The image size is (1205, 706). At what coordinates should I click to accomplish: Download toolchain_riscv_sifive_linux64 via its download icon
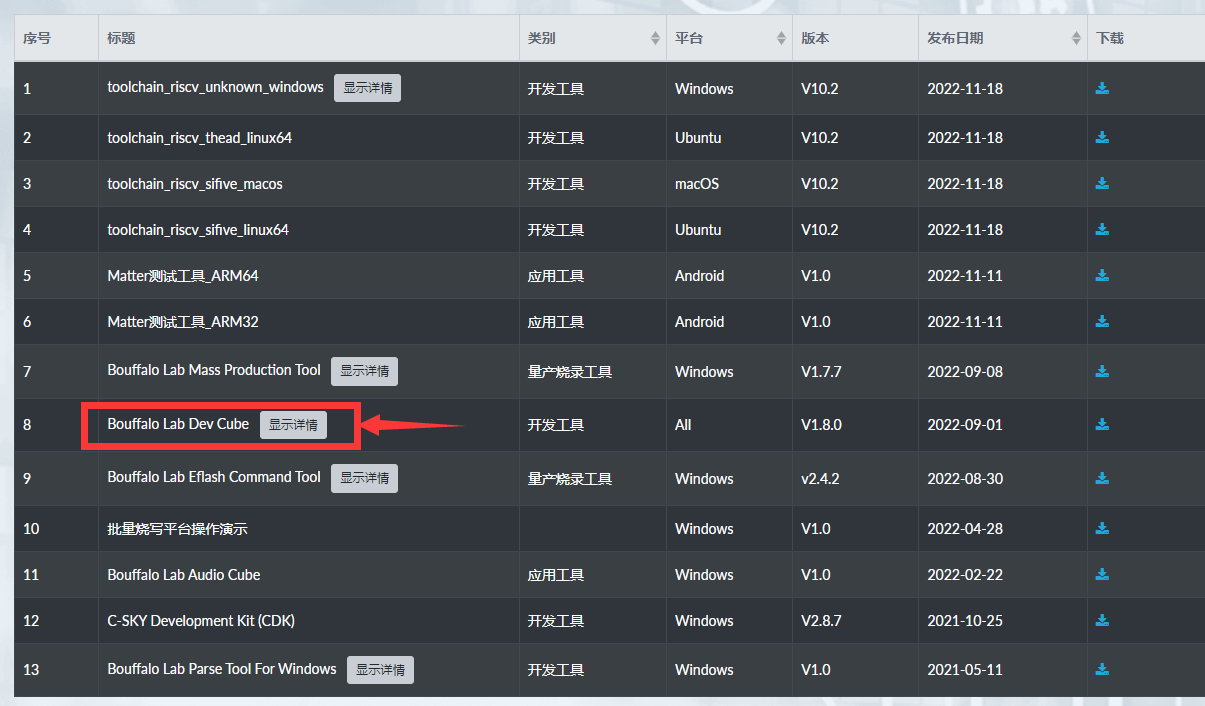tap(1102, 229)
